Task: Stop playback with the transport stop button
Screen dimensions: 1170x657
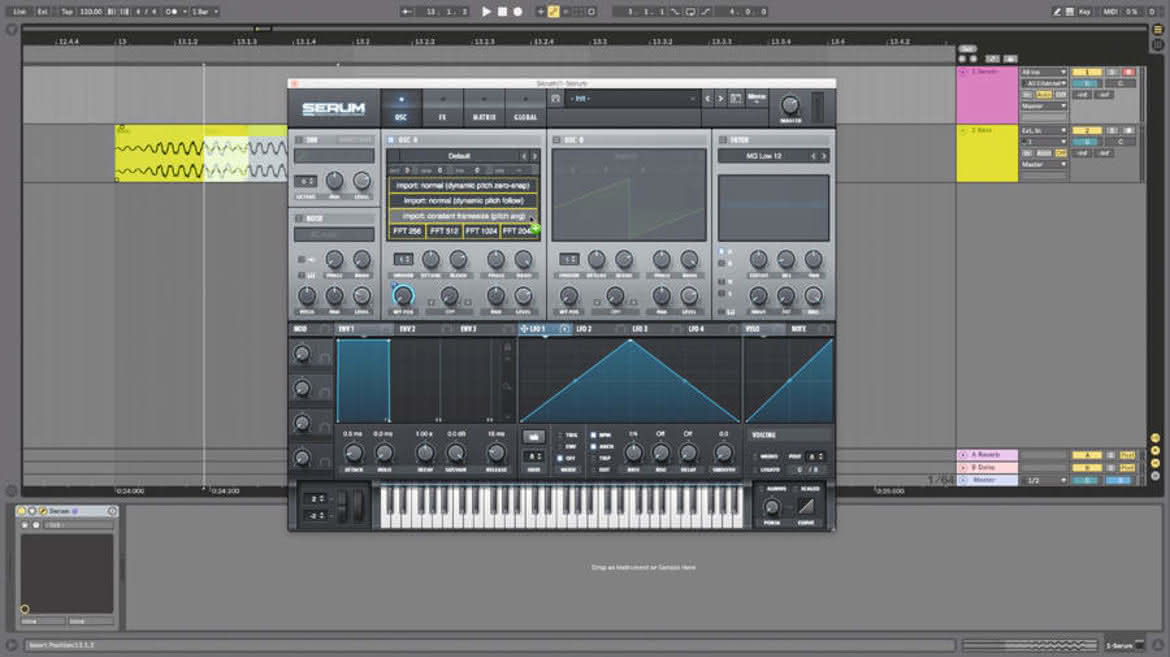Action: pyautogui.click(x=502, y=12)
